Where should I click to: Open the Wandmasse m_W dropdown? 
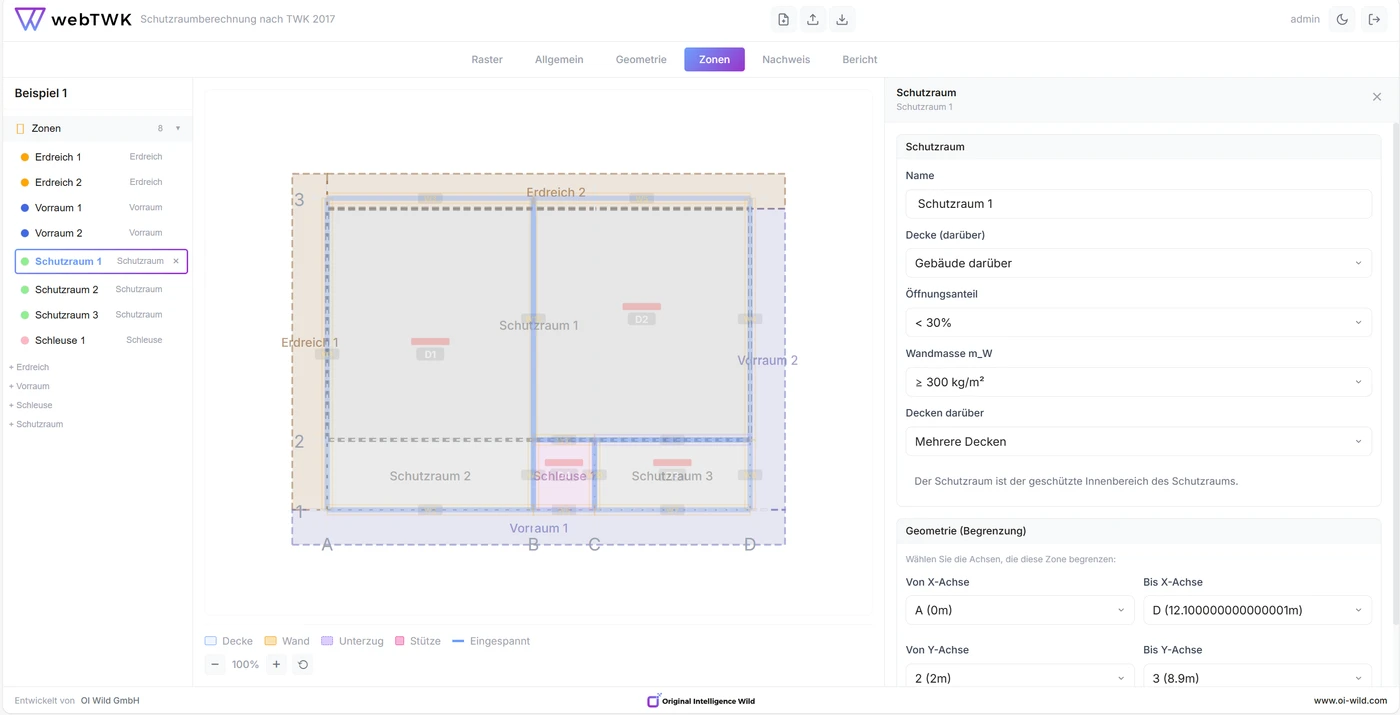tap(1138, 382)
